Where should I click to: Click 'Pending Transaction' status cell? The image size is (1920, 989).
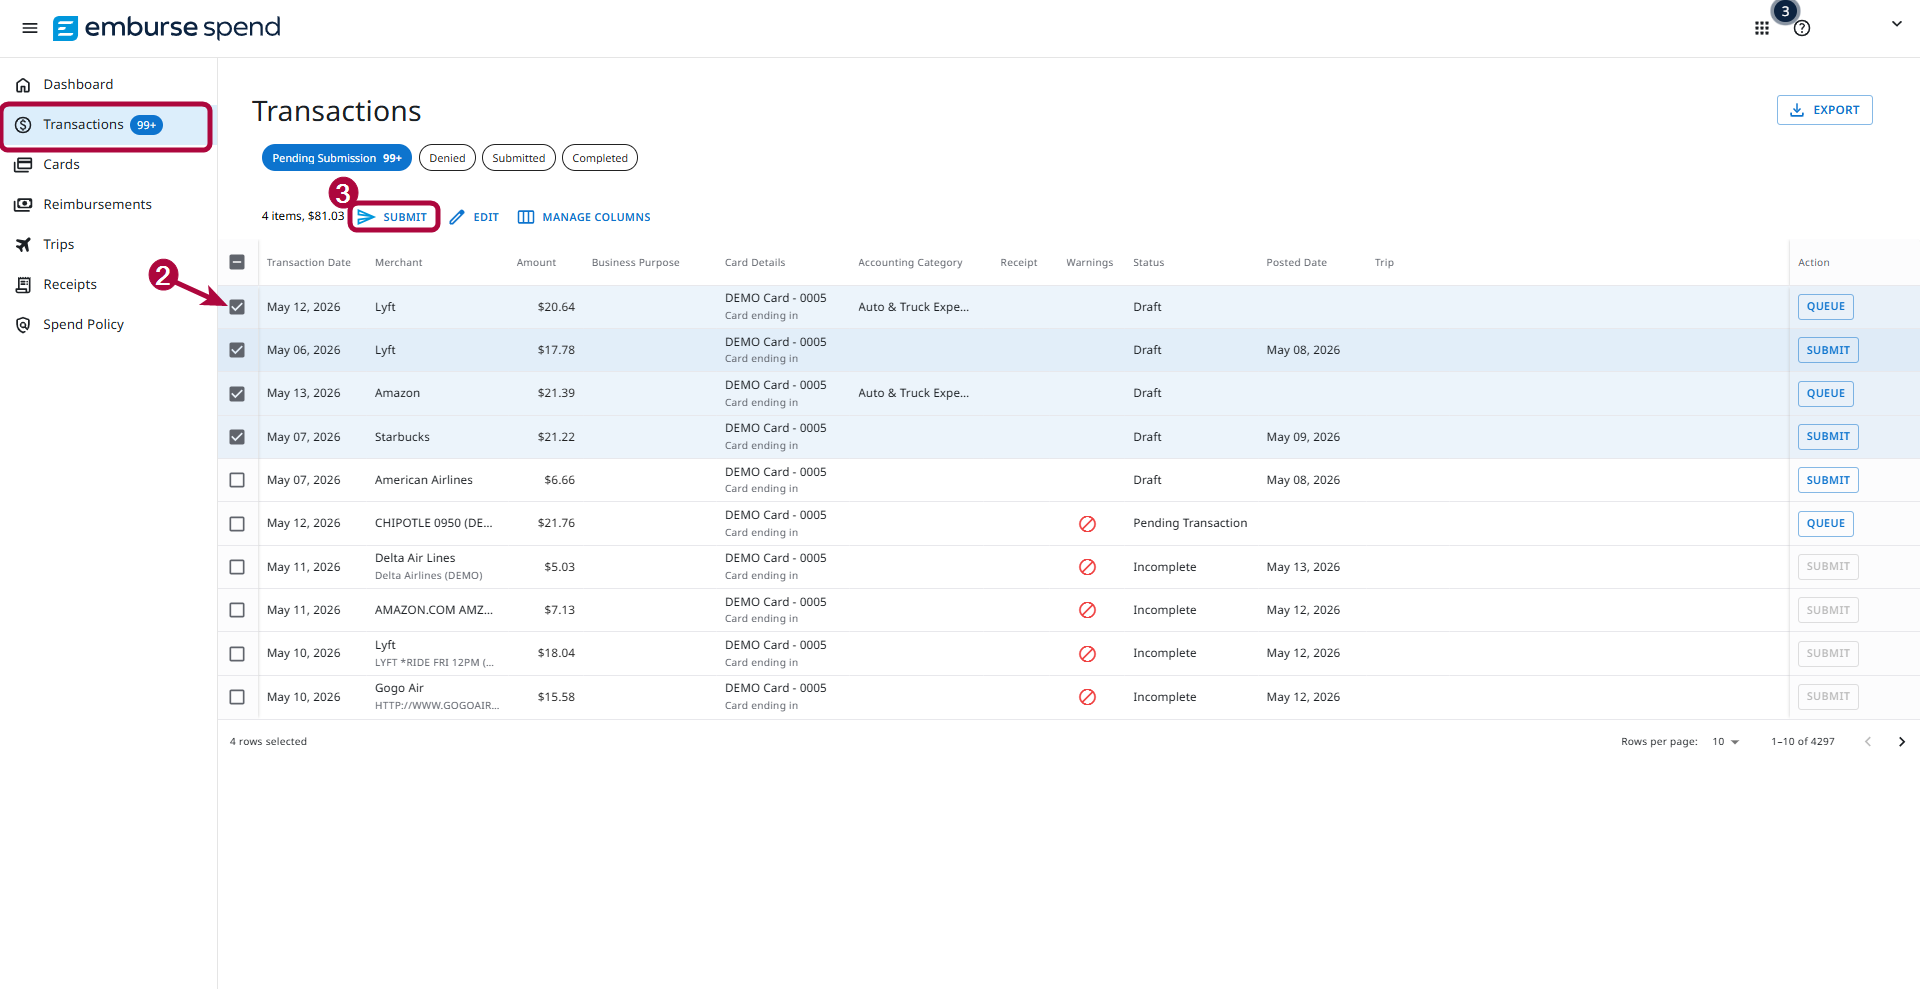coord(1190,523)
